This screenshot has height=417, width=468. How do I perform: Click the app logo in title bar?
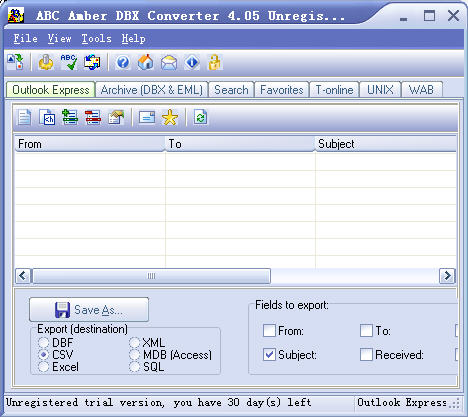point(16,15)
